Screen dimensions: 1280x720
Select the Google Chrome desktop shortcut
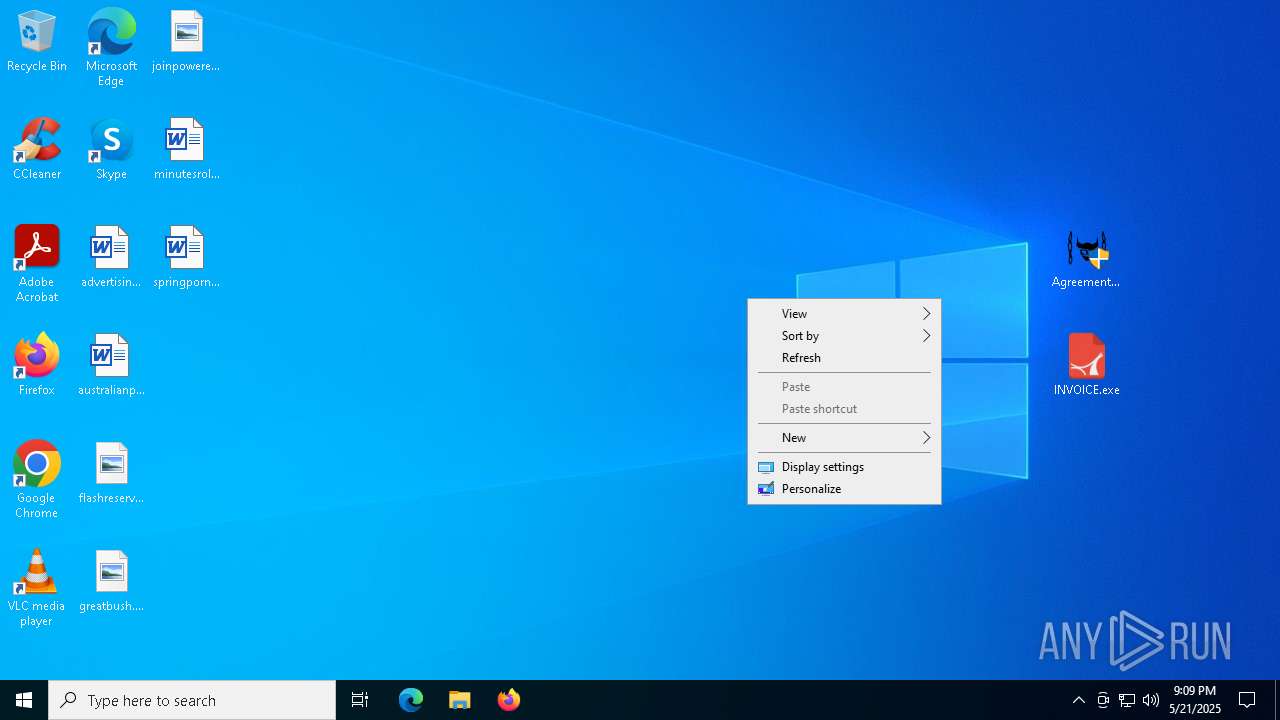(37, 480)
